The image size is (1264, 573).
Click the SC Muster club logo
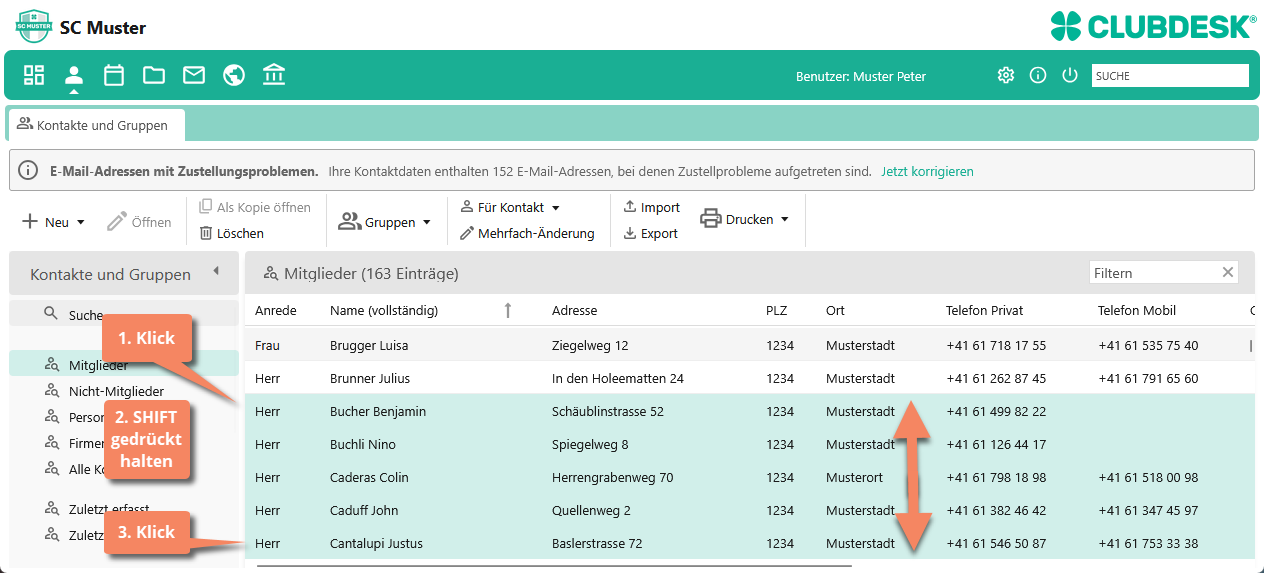click(x=34, y=25)
